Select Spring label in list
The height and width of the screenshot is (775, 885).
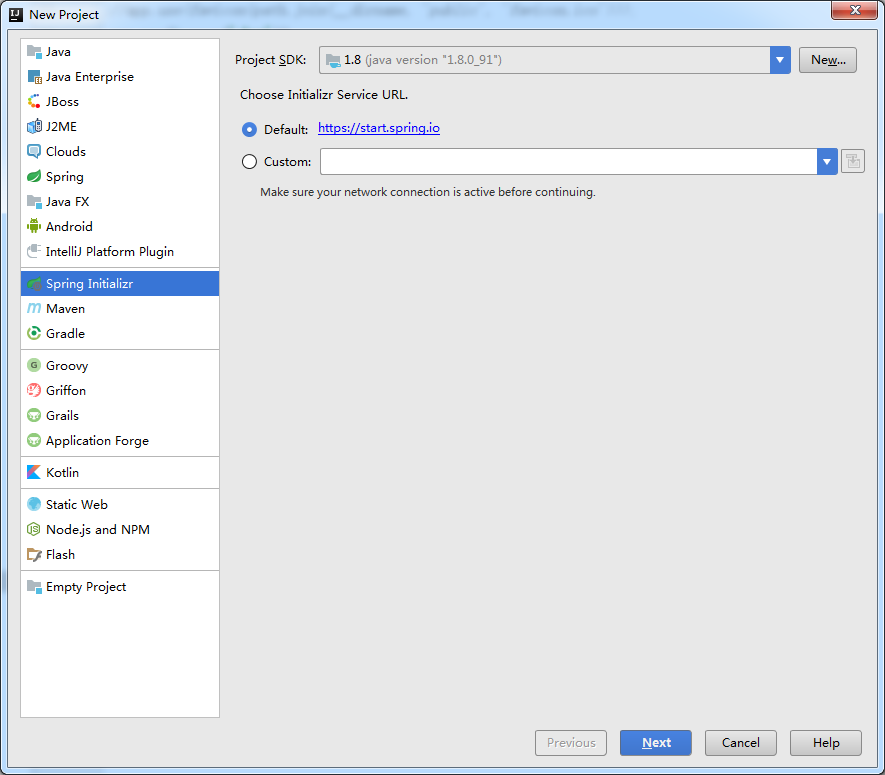pyautogui.click(x=64, y=177)
